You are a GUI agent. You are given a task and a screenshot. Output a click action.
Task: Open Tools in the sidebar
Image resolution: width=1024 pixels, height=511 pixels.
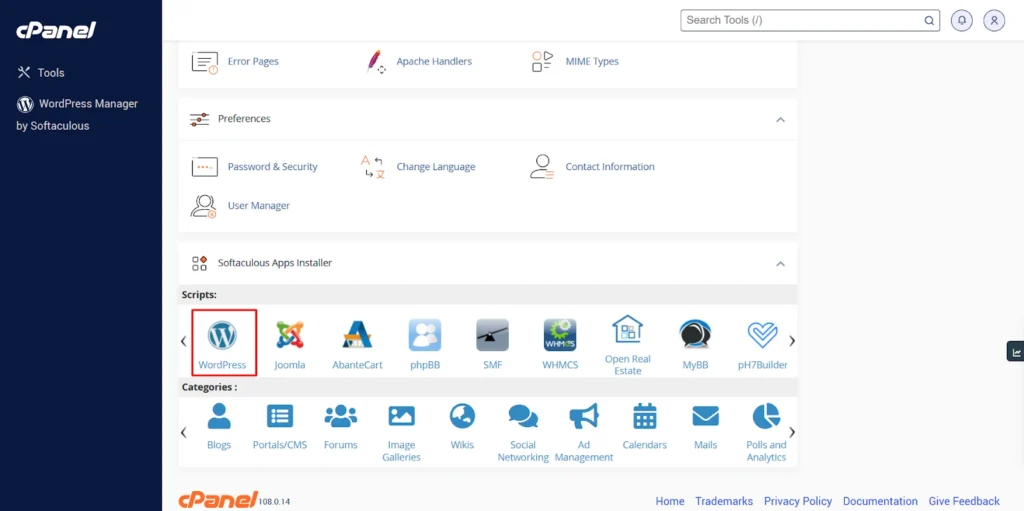(x=40, y=73)
